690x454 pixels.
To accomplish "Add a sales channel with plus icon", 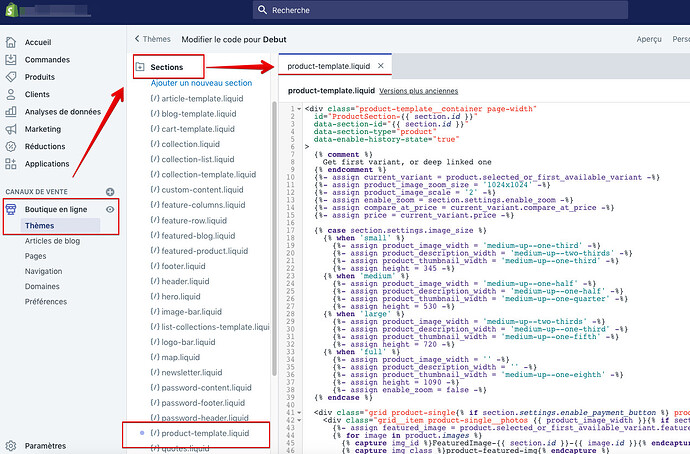I will pyautogui.click(x=110, y=192).
